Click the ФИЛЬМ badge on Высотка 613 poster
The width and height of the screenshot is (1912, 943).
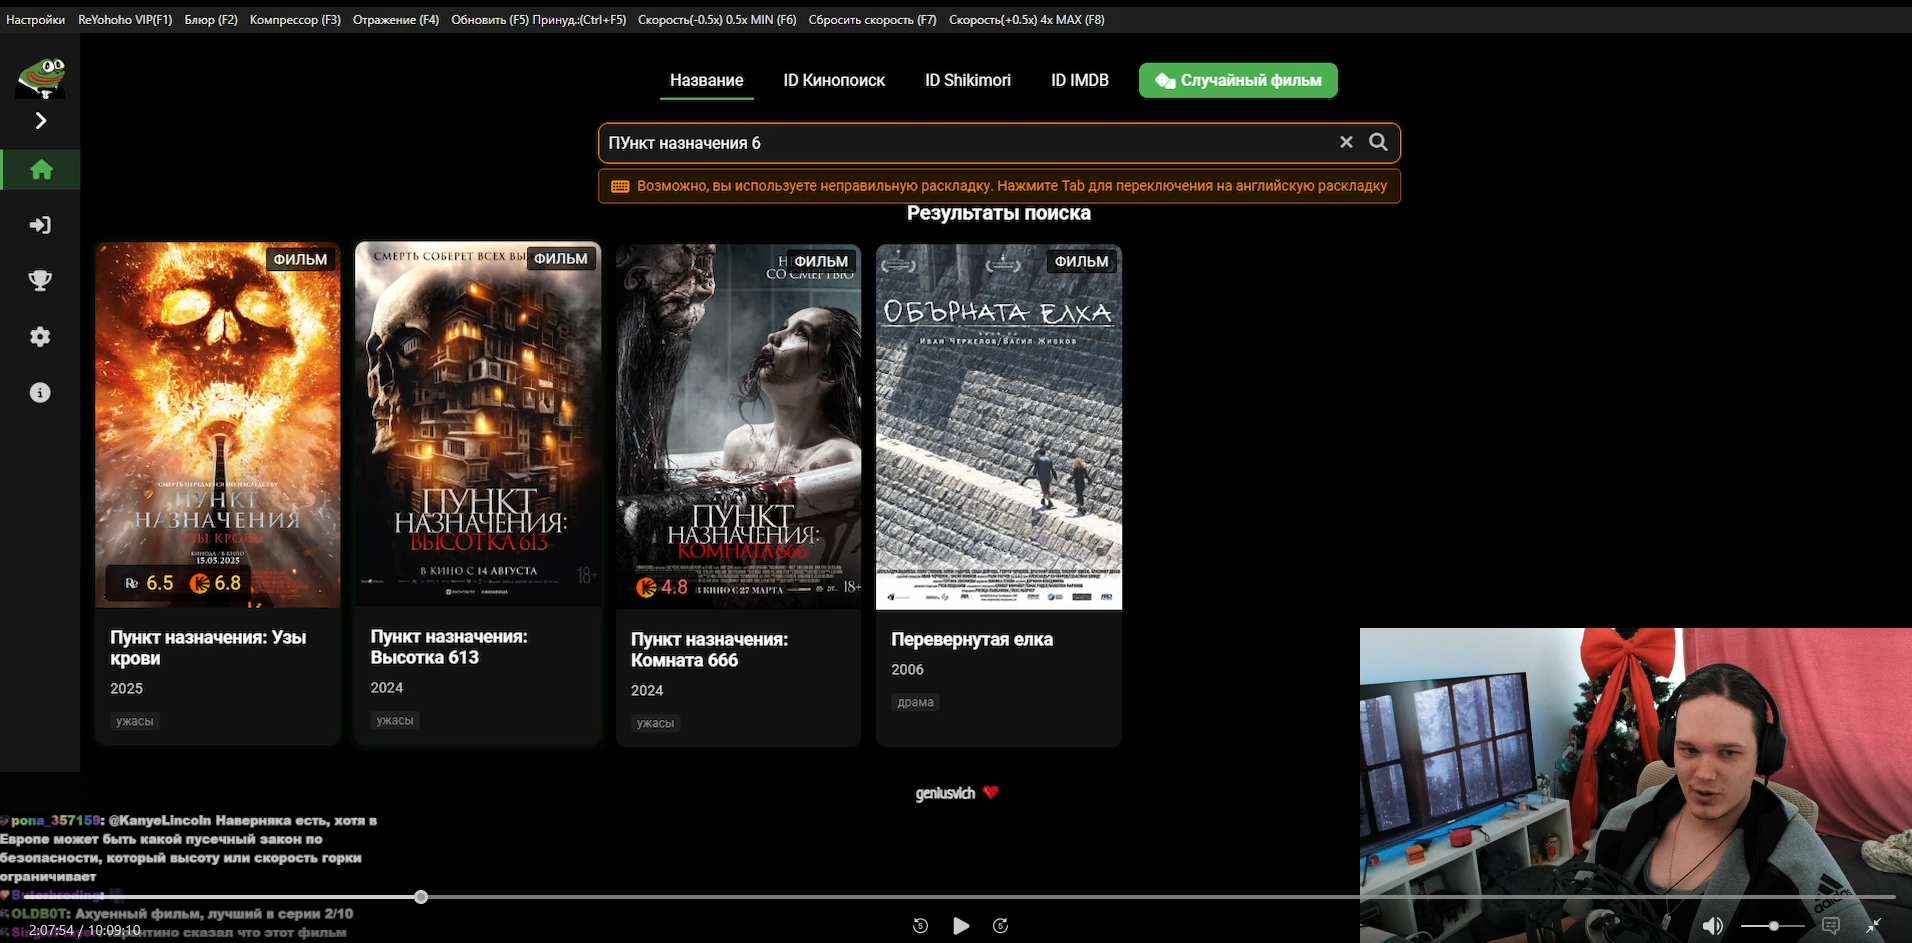pyautogui.click(x=560, y=258)
